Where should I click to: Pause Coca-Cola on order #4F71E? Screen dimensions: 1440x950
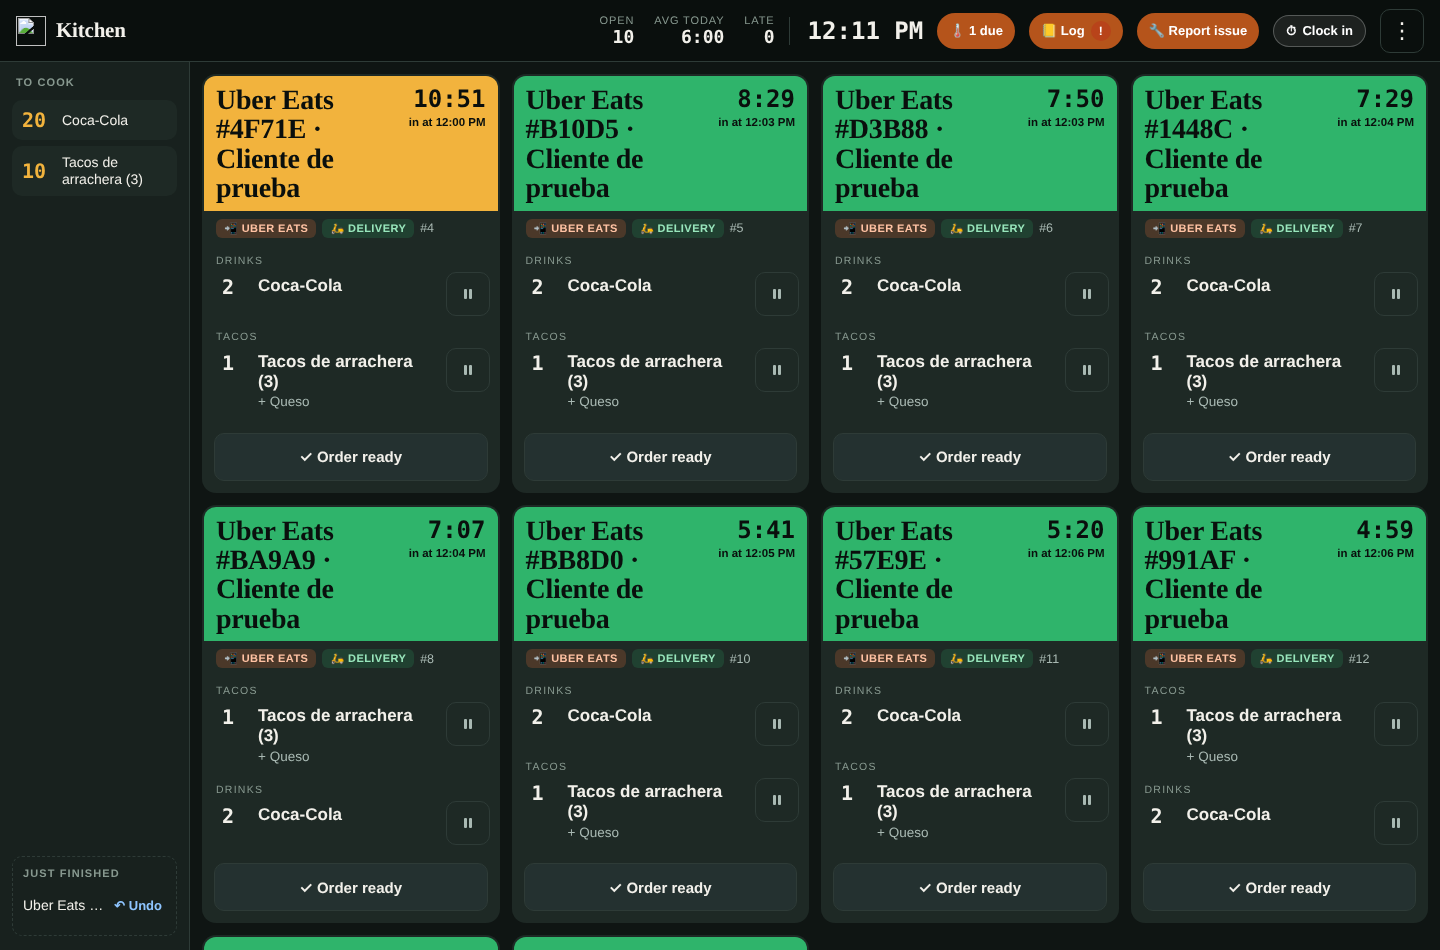point(467,294)
